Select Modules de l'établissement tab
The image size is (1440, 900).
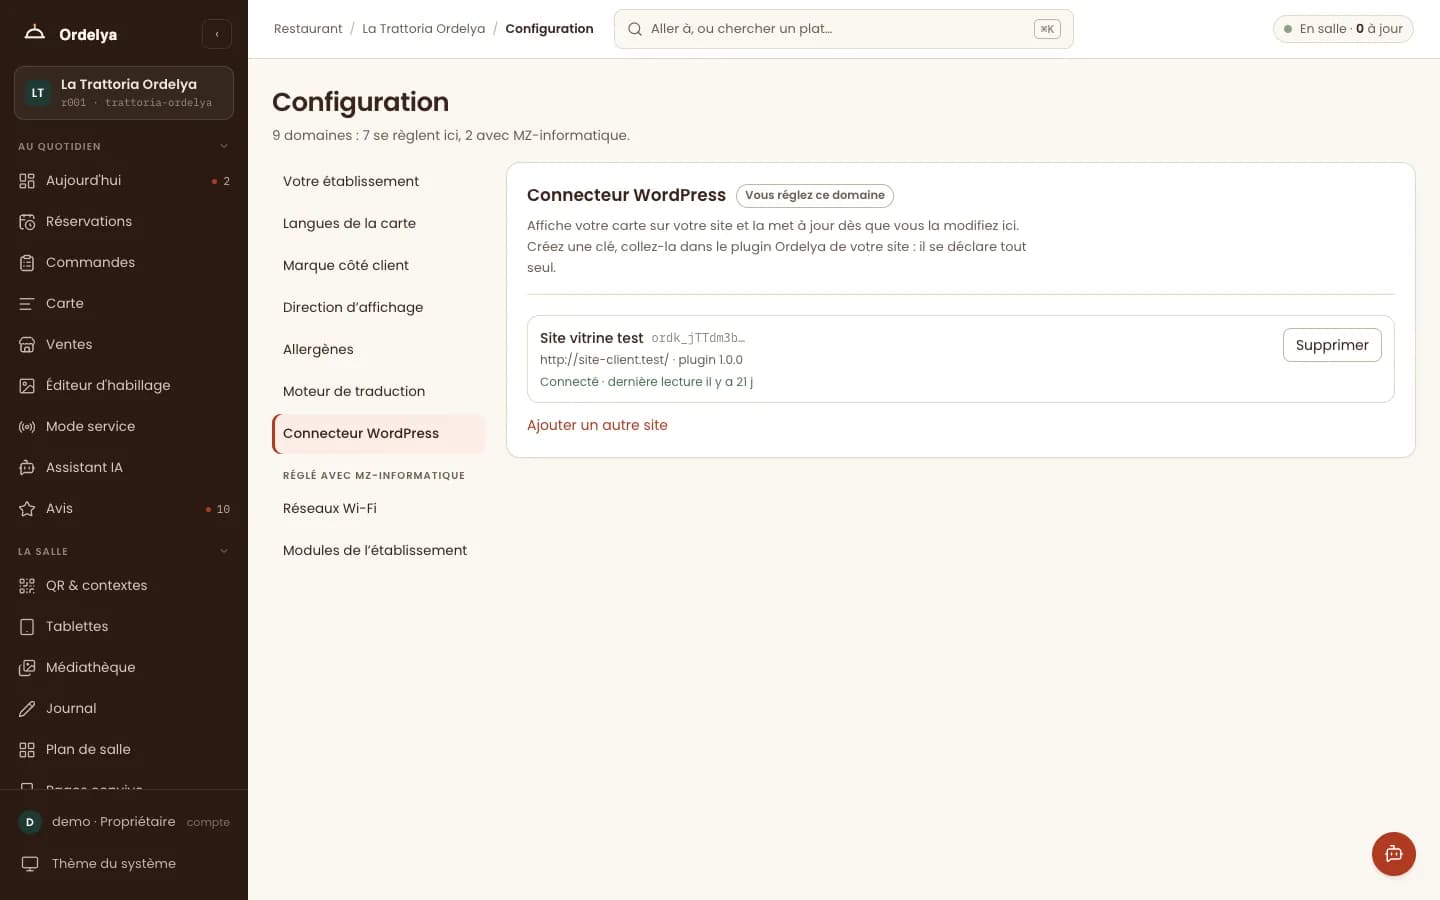coord(378,550)
